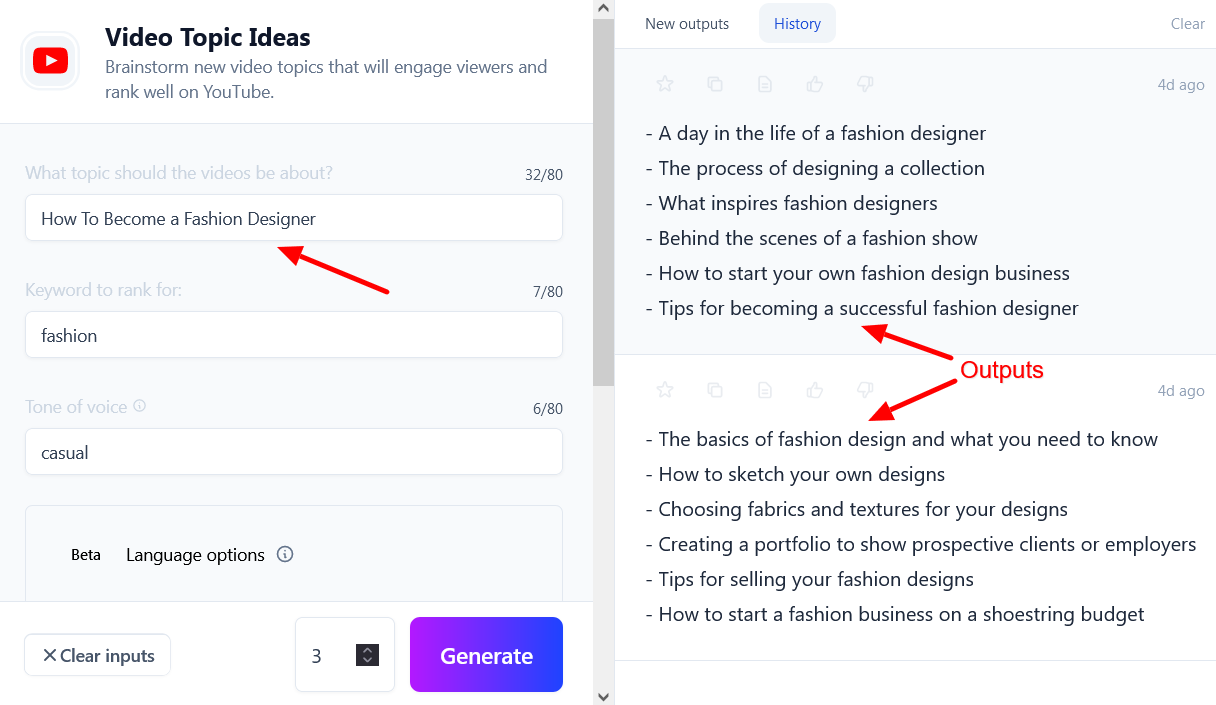Dislike the second output with thumbs down

(866, 390)
